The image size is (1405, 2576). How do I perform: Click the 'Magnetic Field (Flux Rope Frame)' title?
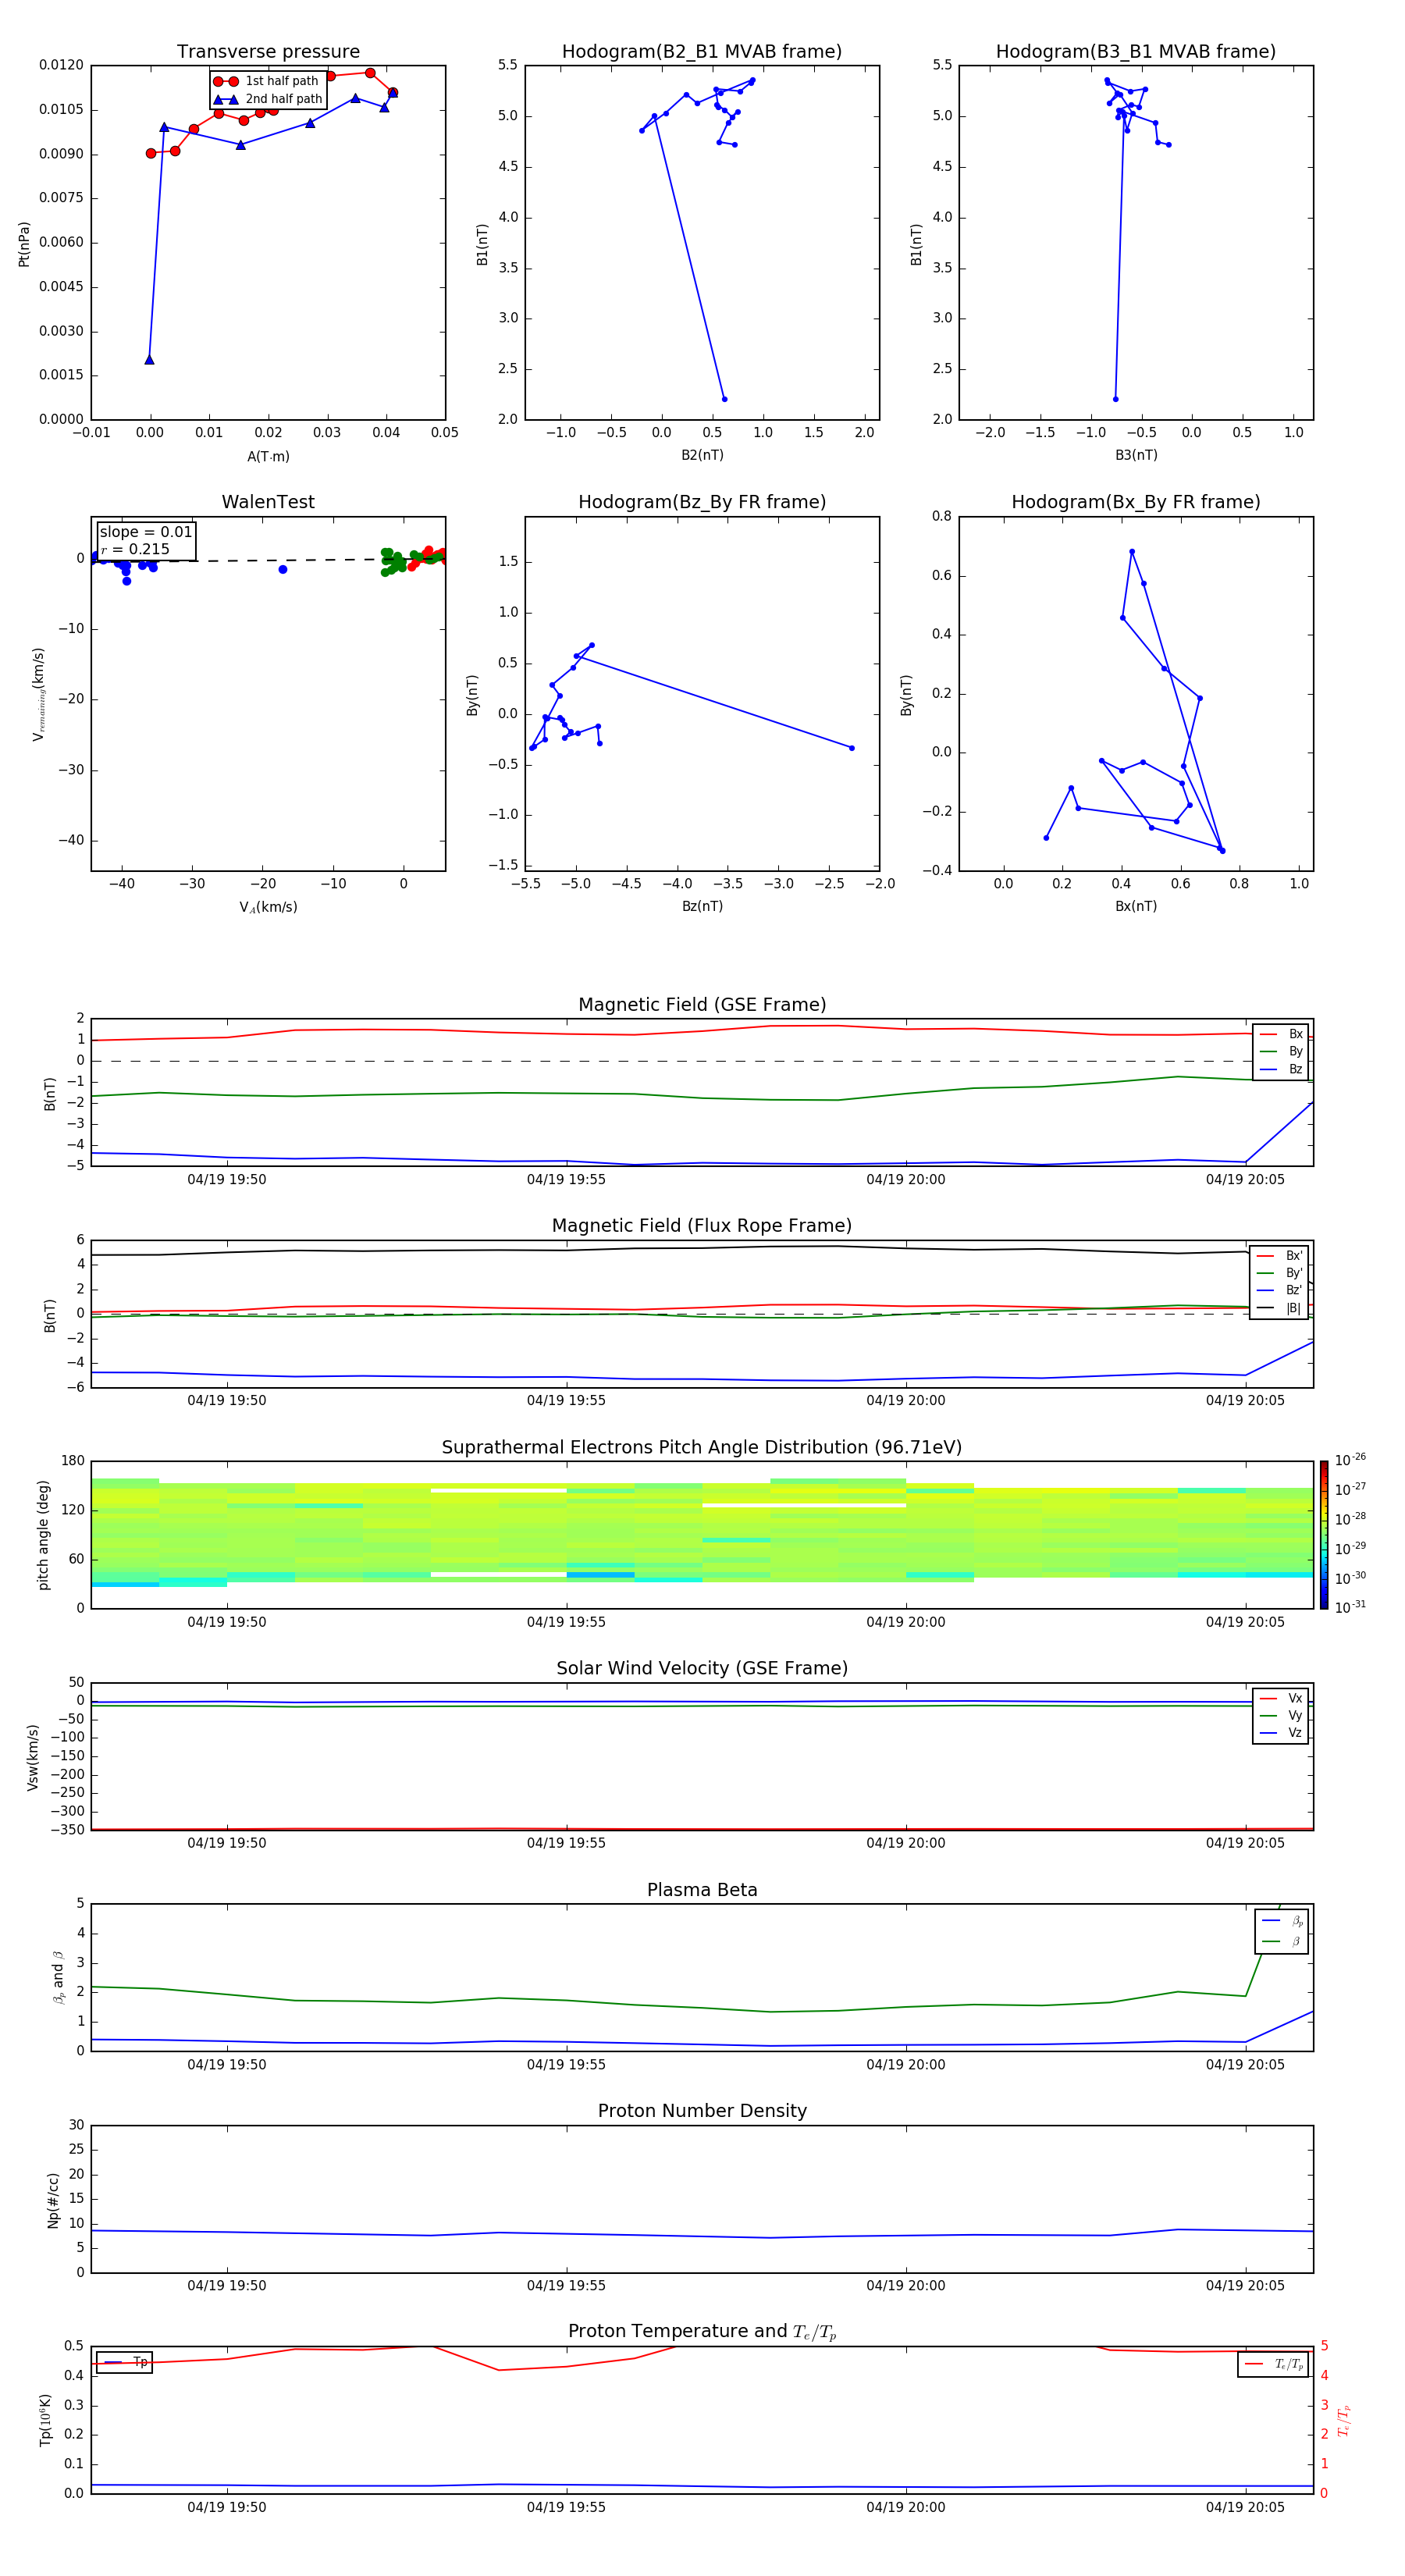coord(702,1226)
